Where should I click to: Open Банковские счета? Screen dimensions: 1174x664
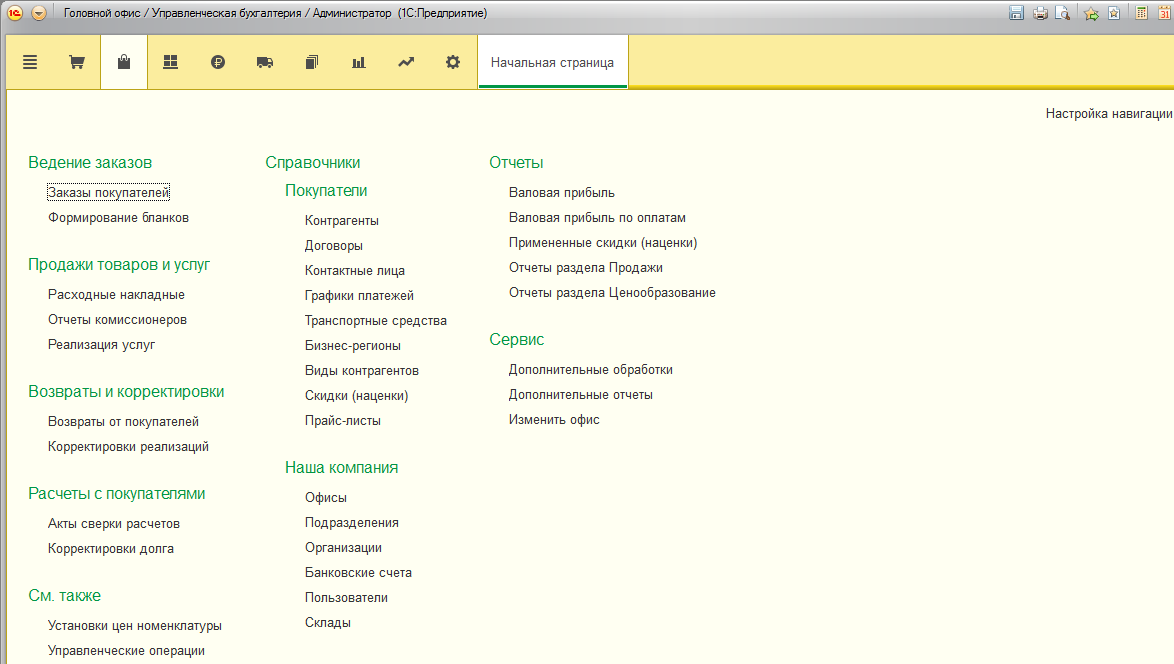359,573
